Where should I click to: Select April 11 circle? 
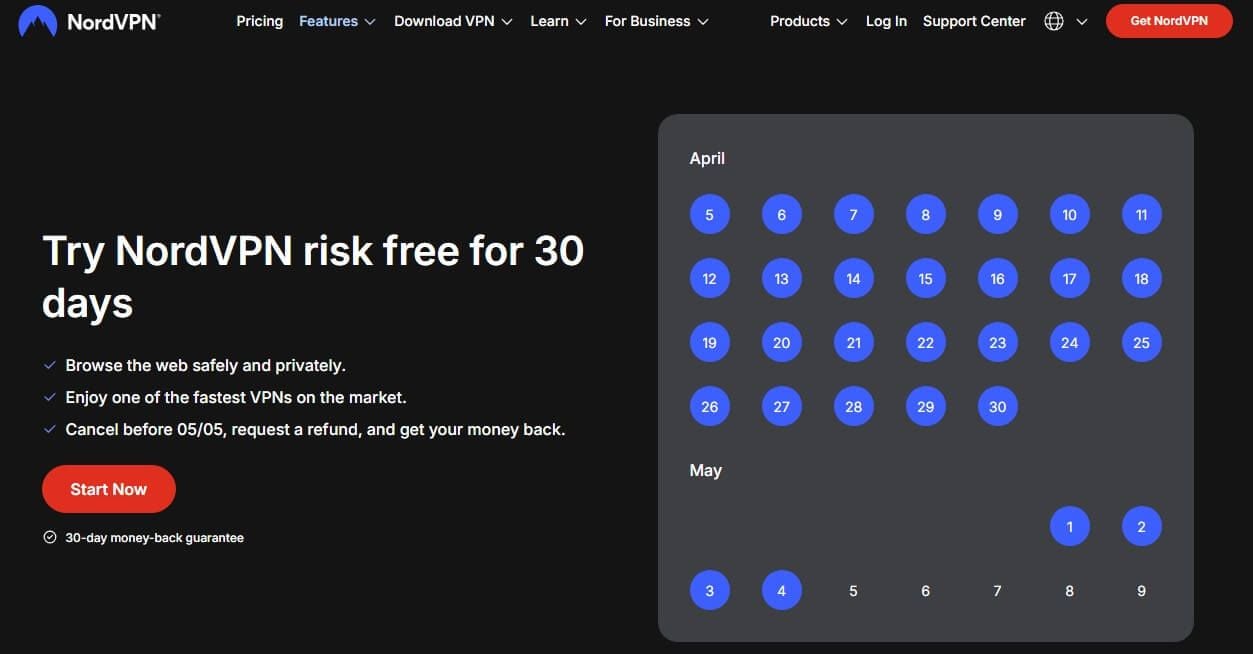1141,215
